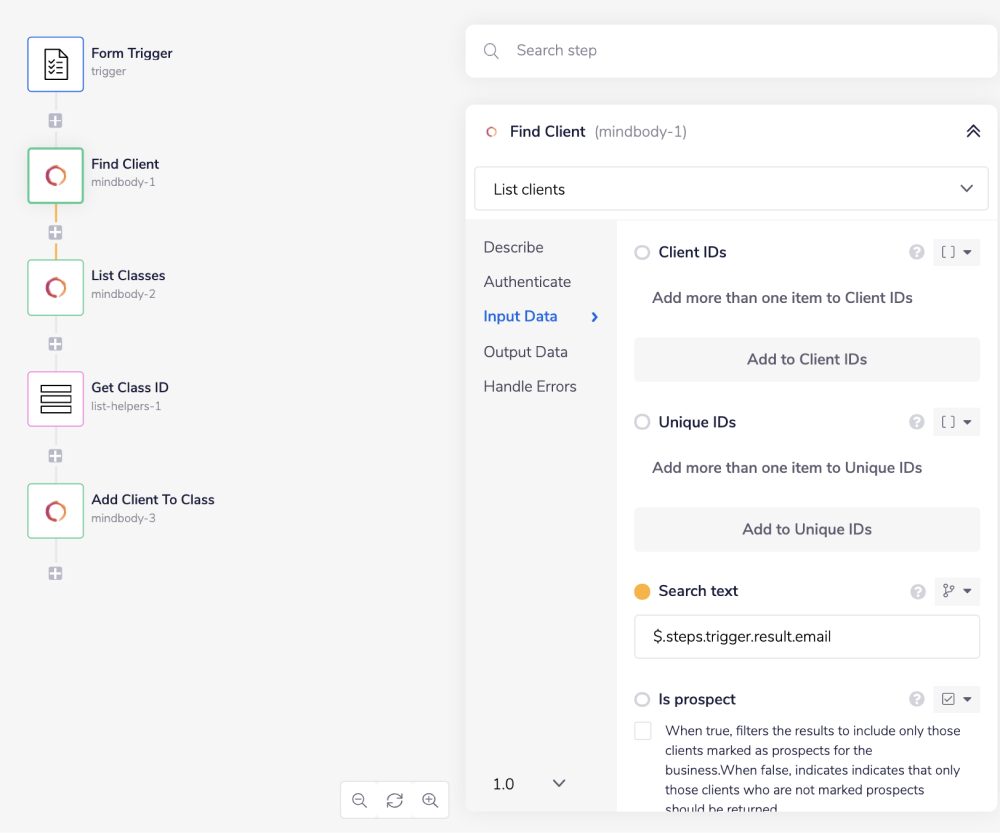Click the help icon beside Is prospect
This screenshot has height=833, width=1000.
click(916, 699)
